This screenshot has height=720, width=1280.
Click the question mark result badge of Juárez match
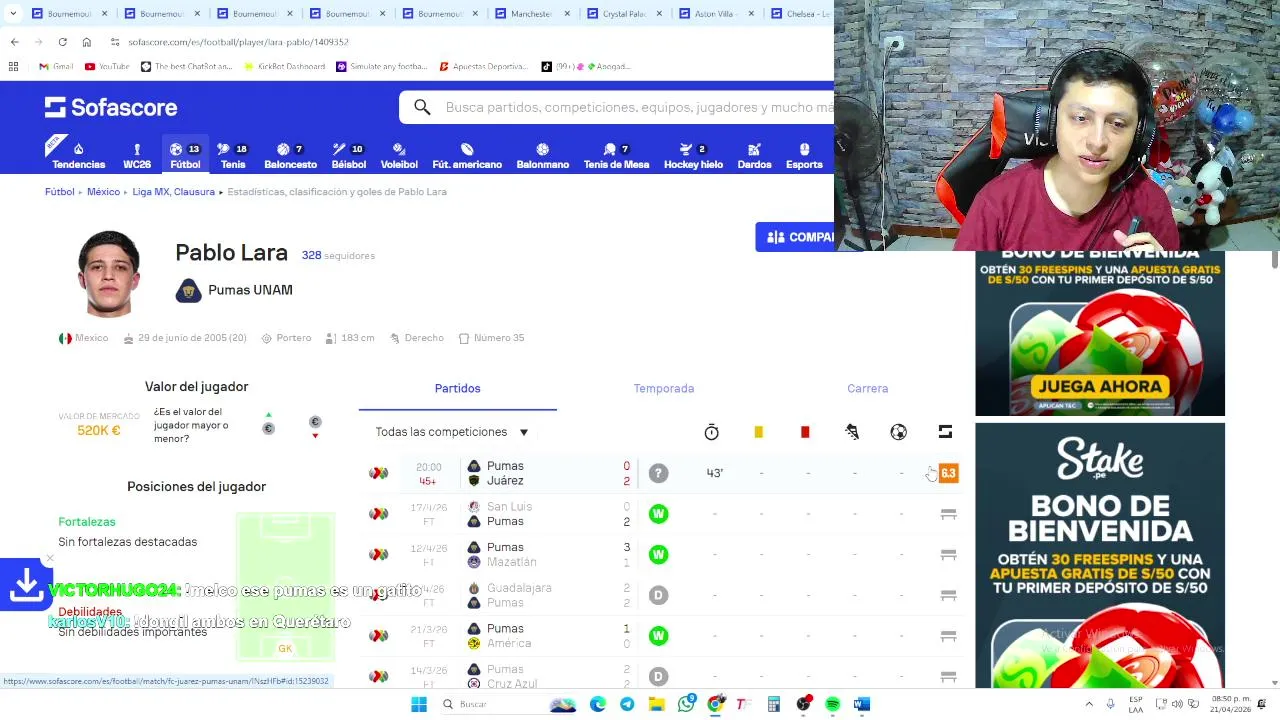click(658, 473)
